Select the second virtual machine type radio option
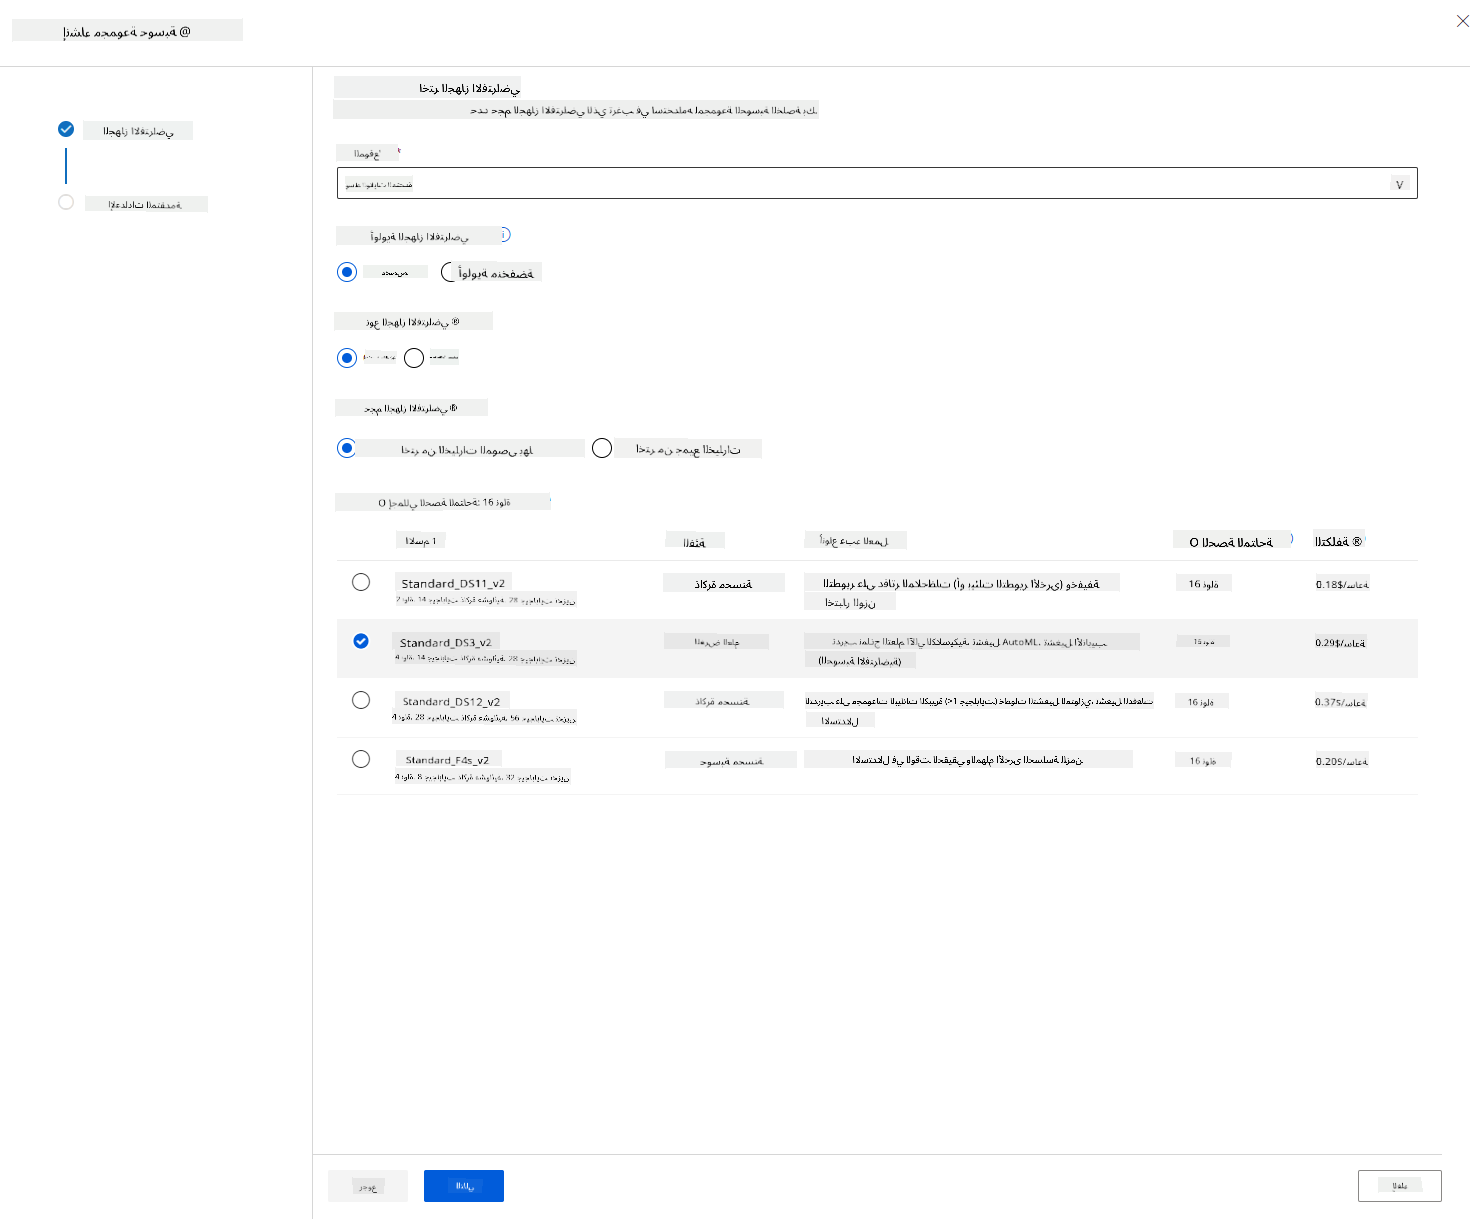This screenshot has width=1470, height=1219. click(x=414, y=358)
